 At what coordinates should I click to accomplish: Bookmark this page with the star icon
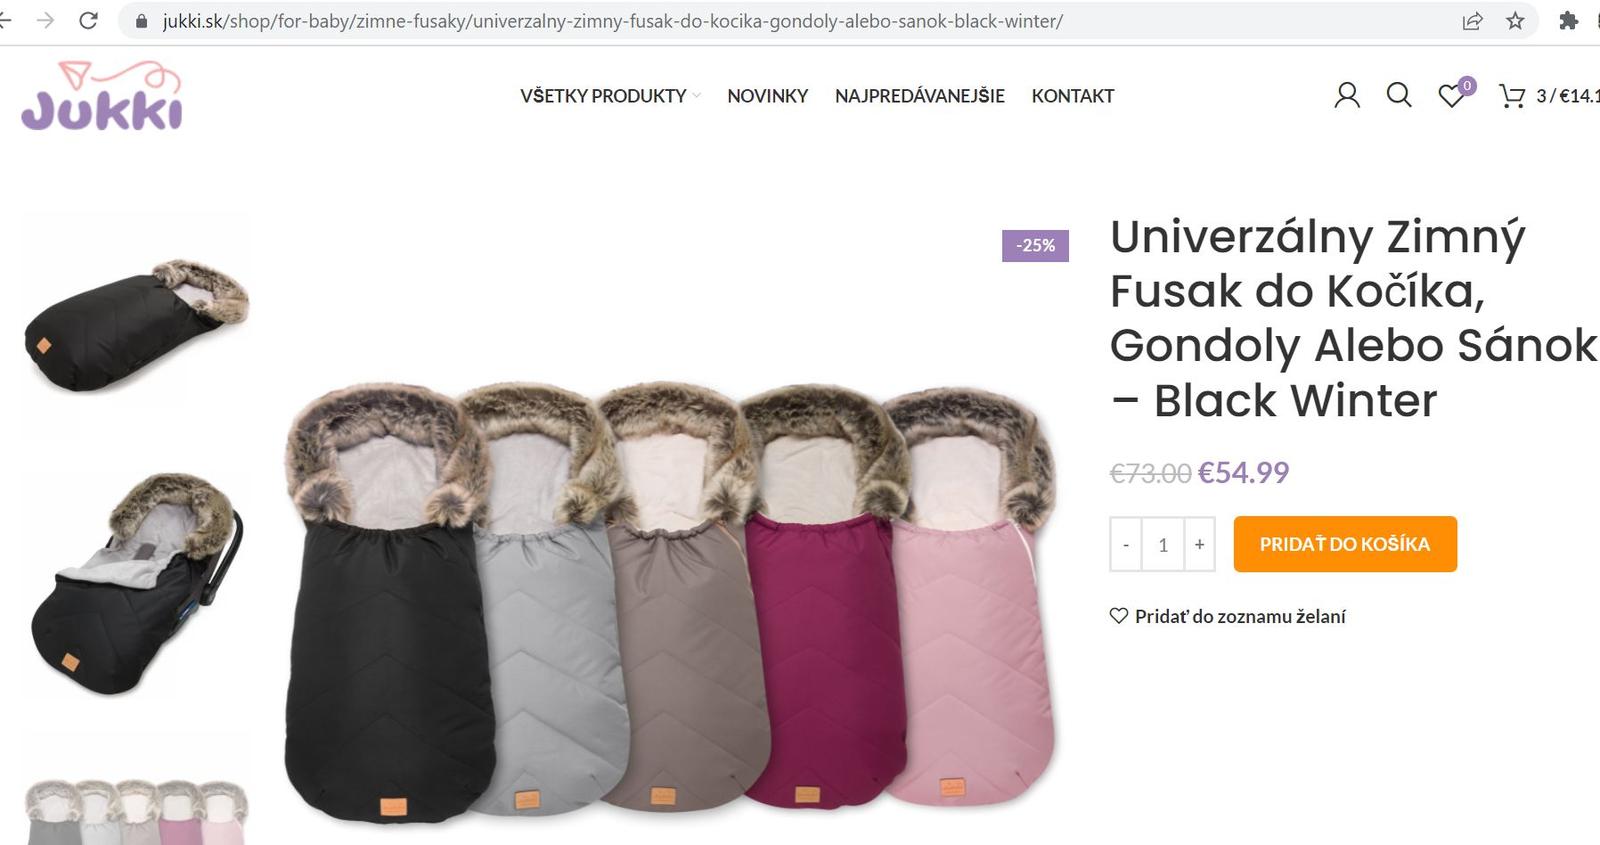point(1515,21)
